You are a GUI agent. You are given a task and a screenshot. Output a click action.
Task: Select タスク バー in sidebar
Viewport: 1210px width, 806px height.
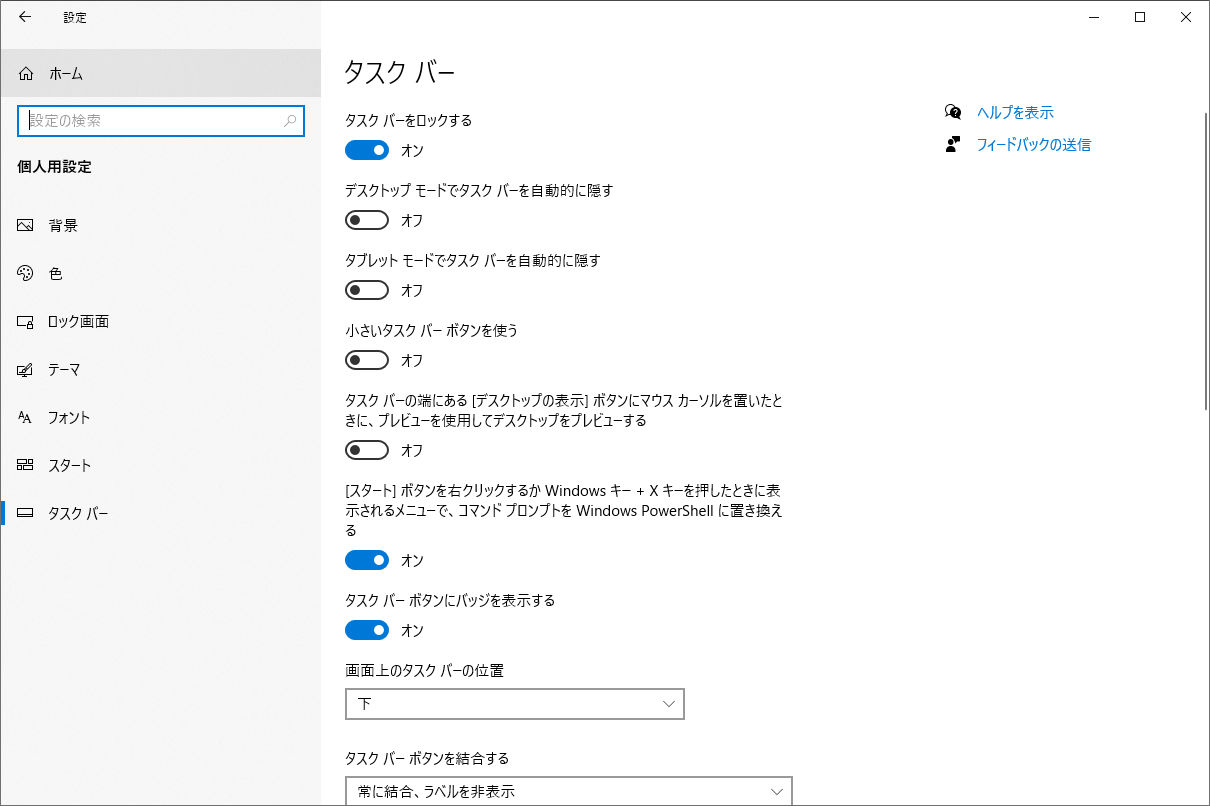pyautogui.click(x=160, y=514)
